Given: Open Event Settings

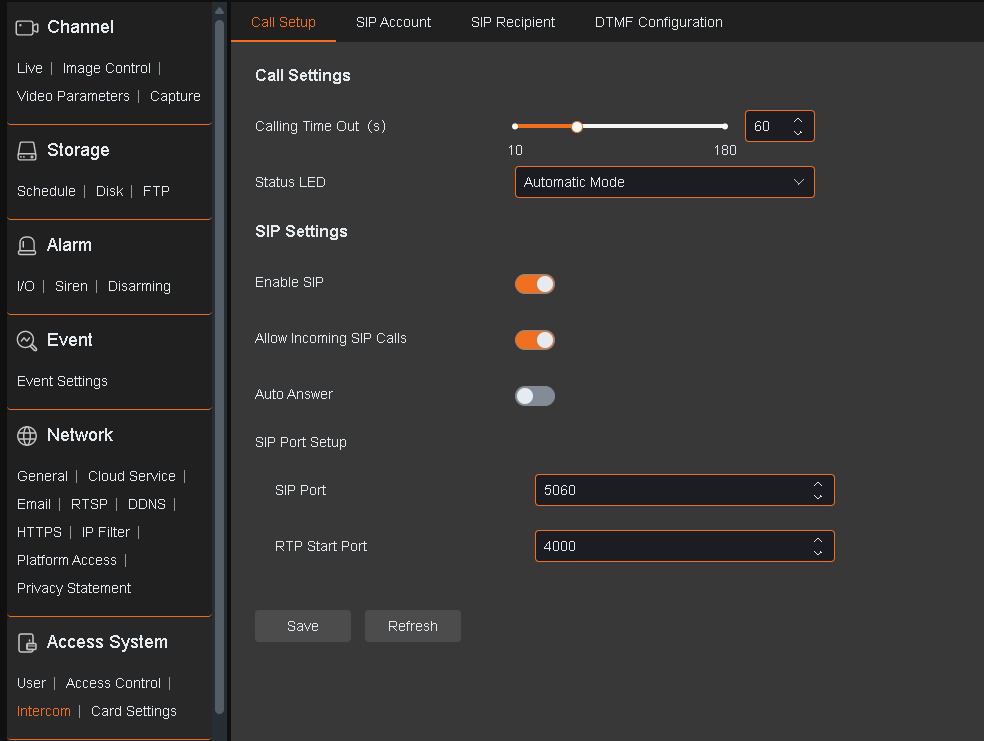Looking at the screenshot, I should coord(62,381).
